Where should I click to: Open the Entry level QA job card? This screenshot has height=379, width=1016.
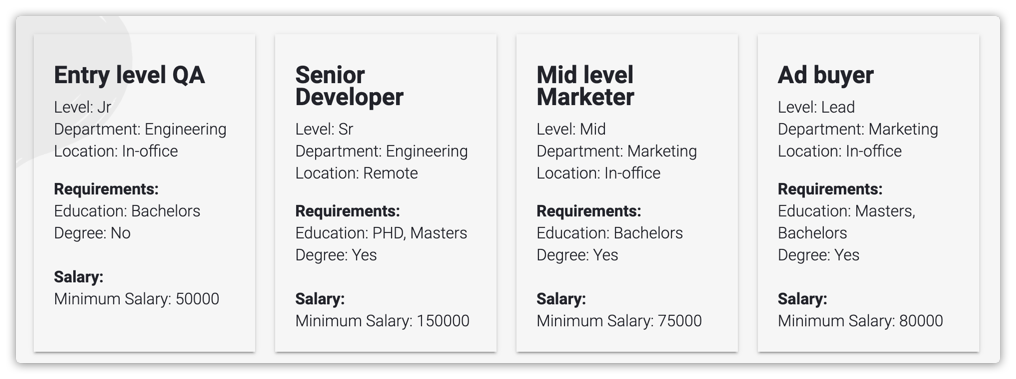tap(144, 193)
